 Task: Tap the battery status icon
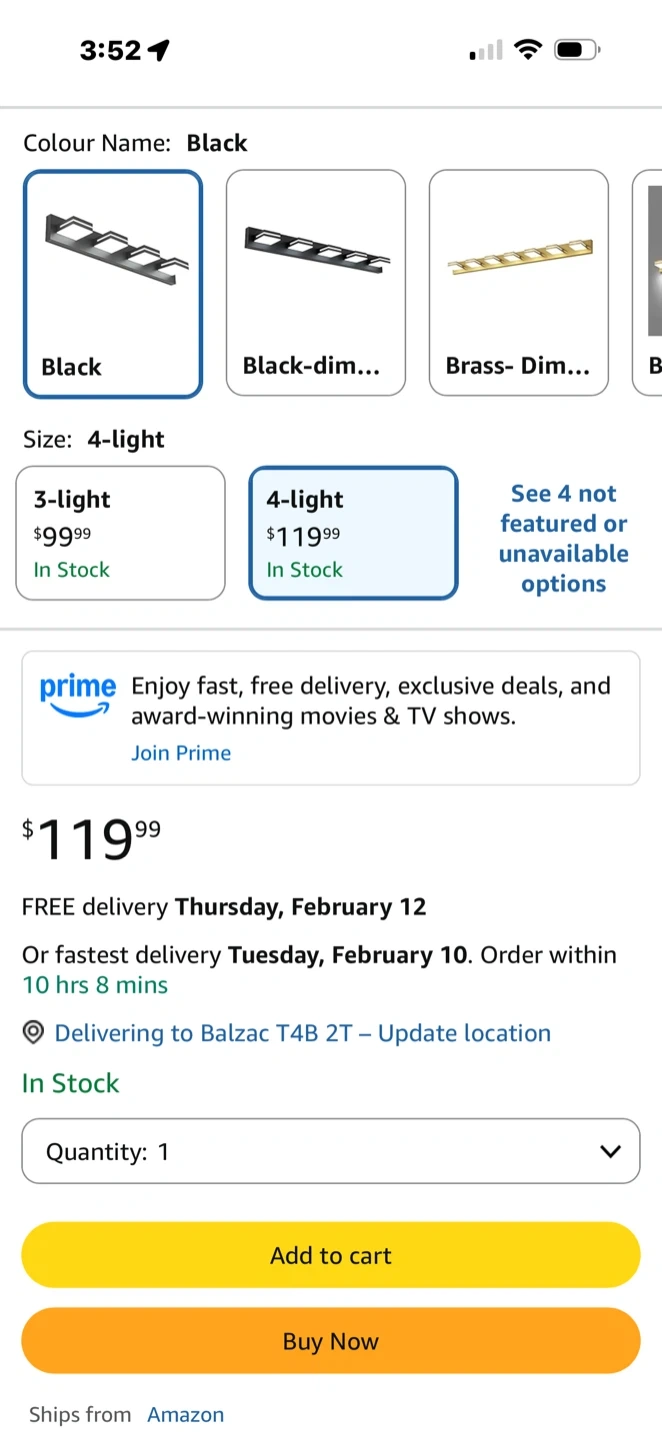(x=577, y=49)
